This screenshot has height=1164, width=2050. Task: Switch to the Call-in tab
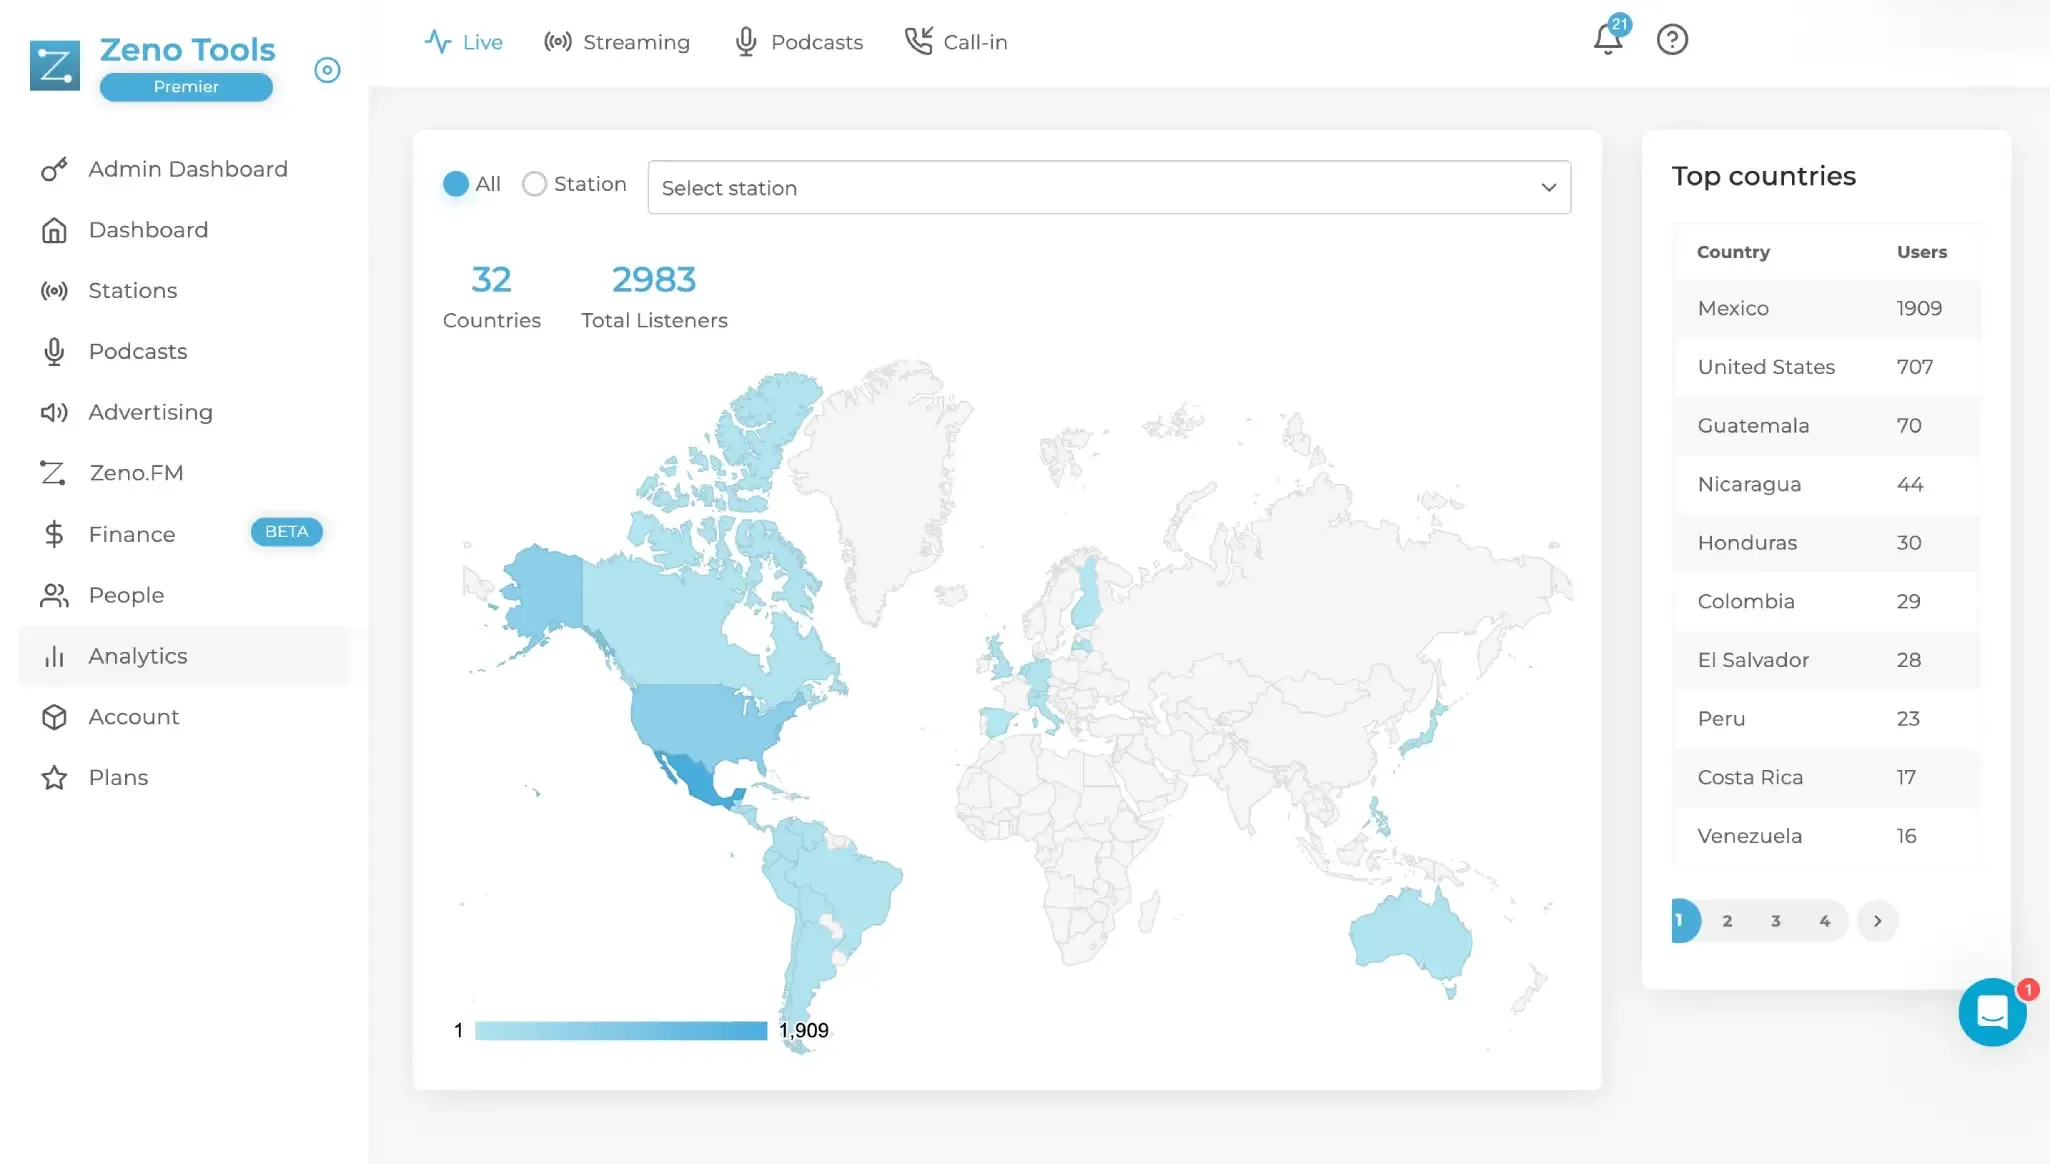[x=956, y=42]
